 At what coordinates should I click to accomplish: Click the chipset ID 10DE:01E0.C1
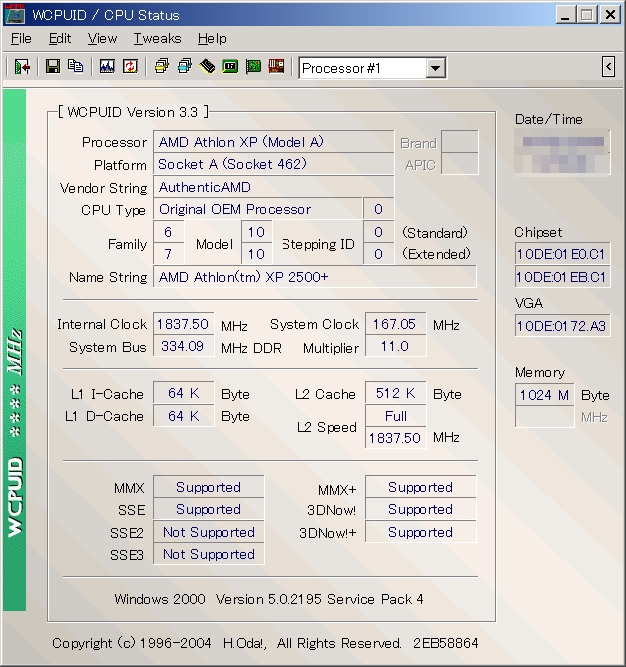click(x=562, y=254)
